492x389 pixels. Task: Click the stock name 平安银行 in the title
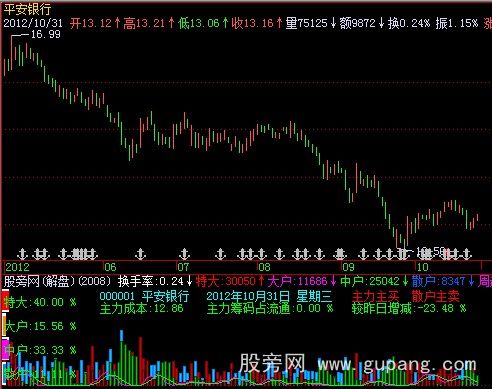pos(27,9)
